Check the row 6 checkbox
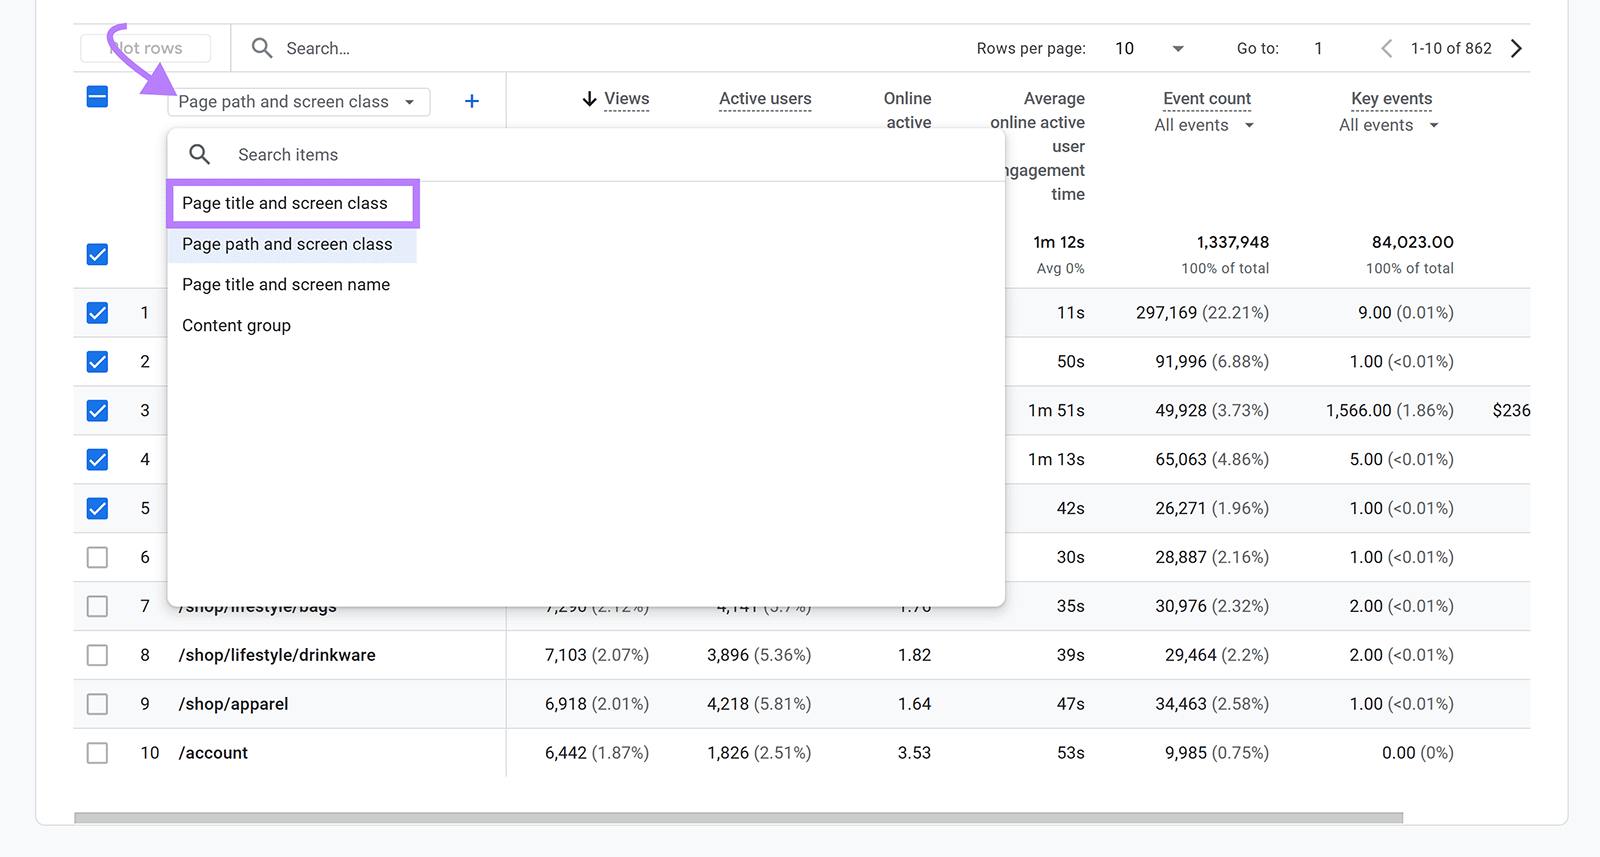The image size is (1600, 857). [97, 557]
